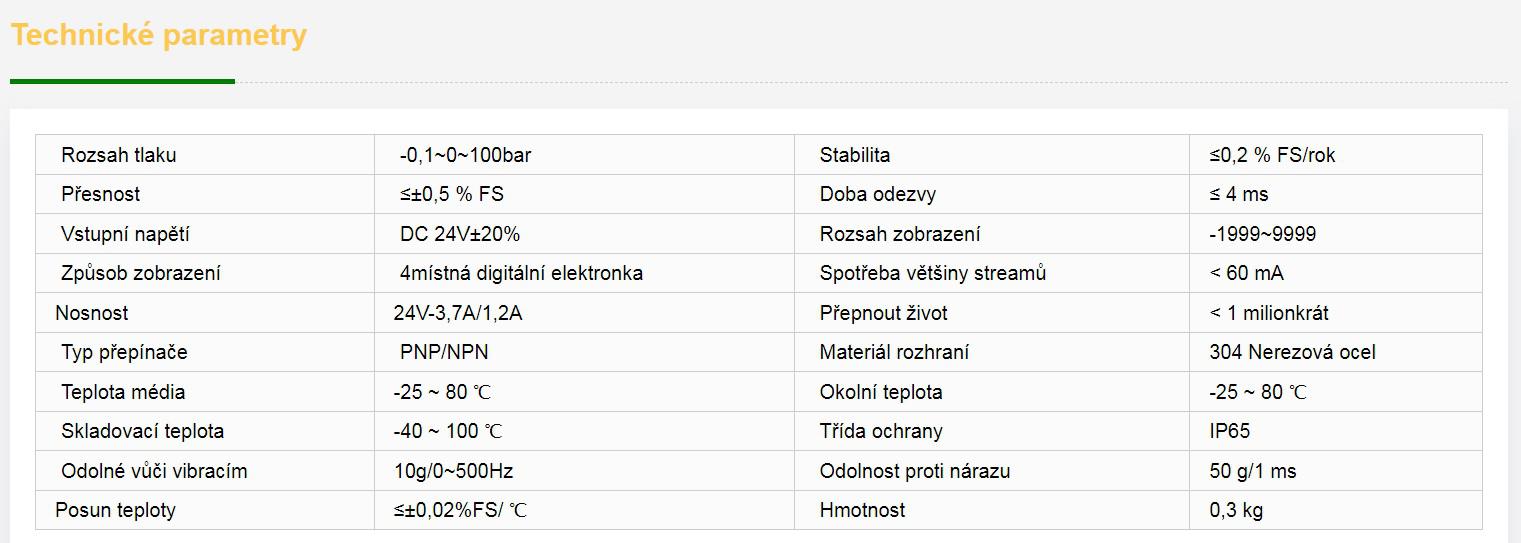Click the Nosnost value 24V-3,7A/1,2A

(x=458, y=313)
